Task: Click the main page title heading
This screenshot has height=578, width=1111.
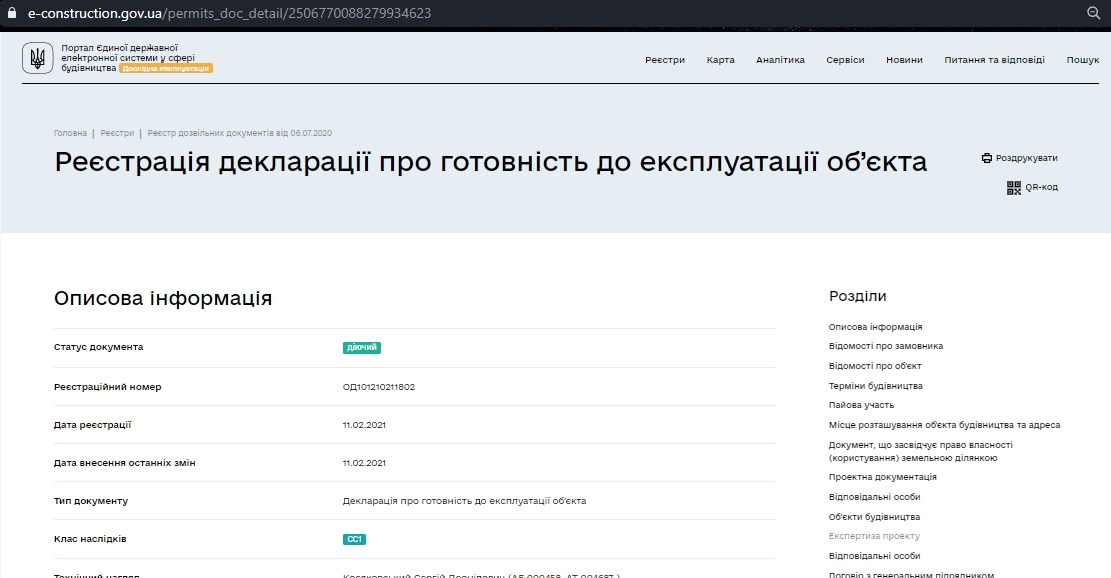Action: [490, 162]
